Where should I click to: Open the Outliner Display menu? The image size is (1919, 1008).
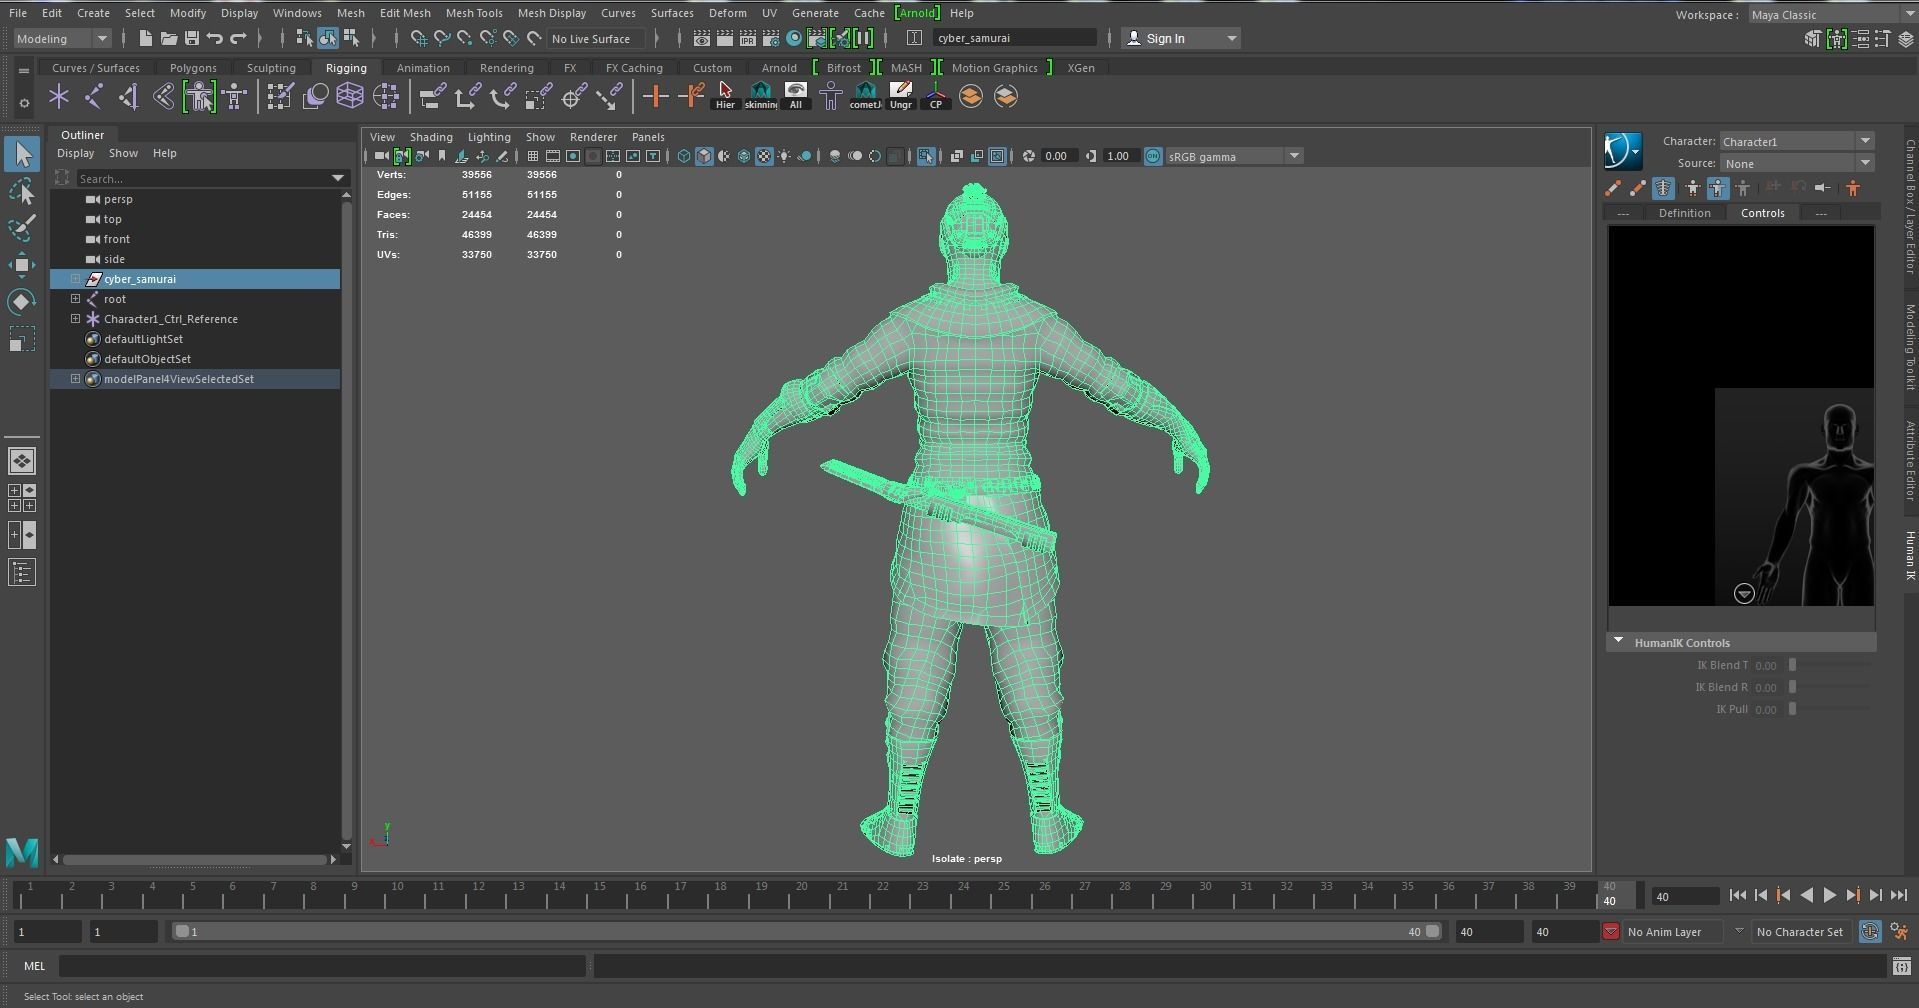[75, 153]
